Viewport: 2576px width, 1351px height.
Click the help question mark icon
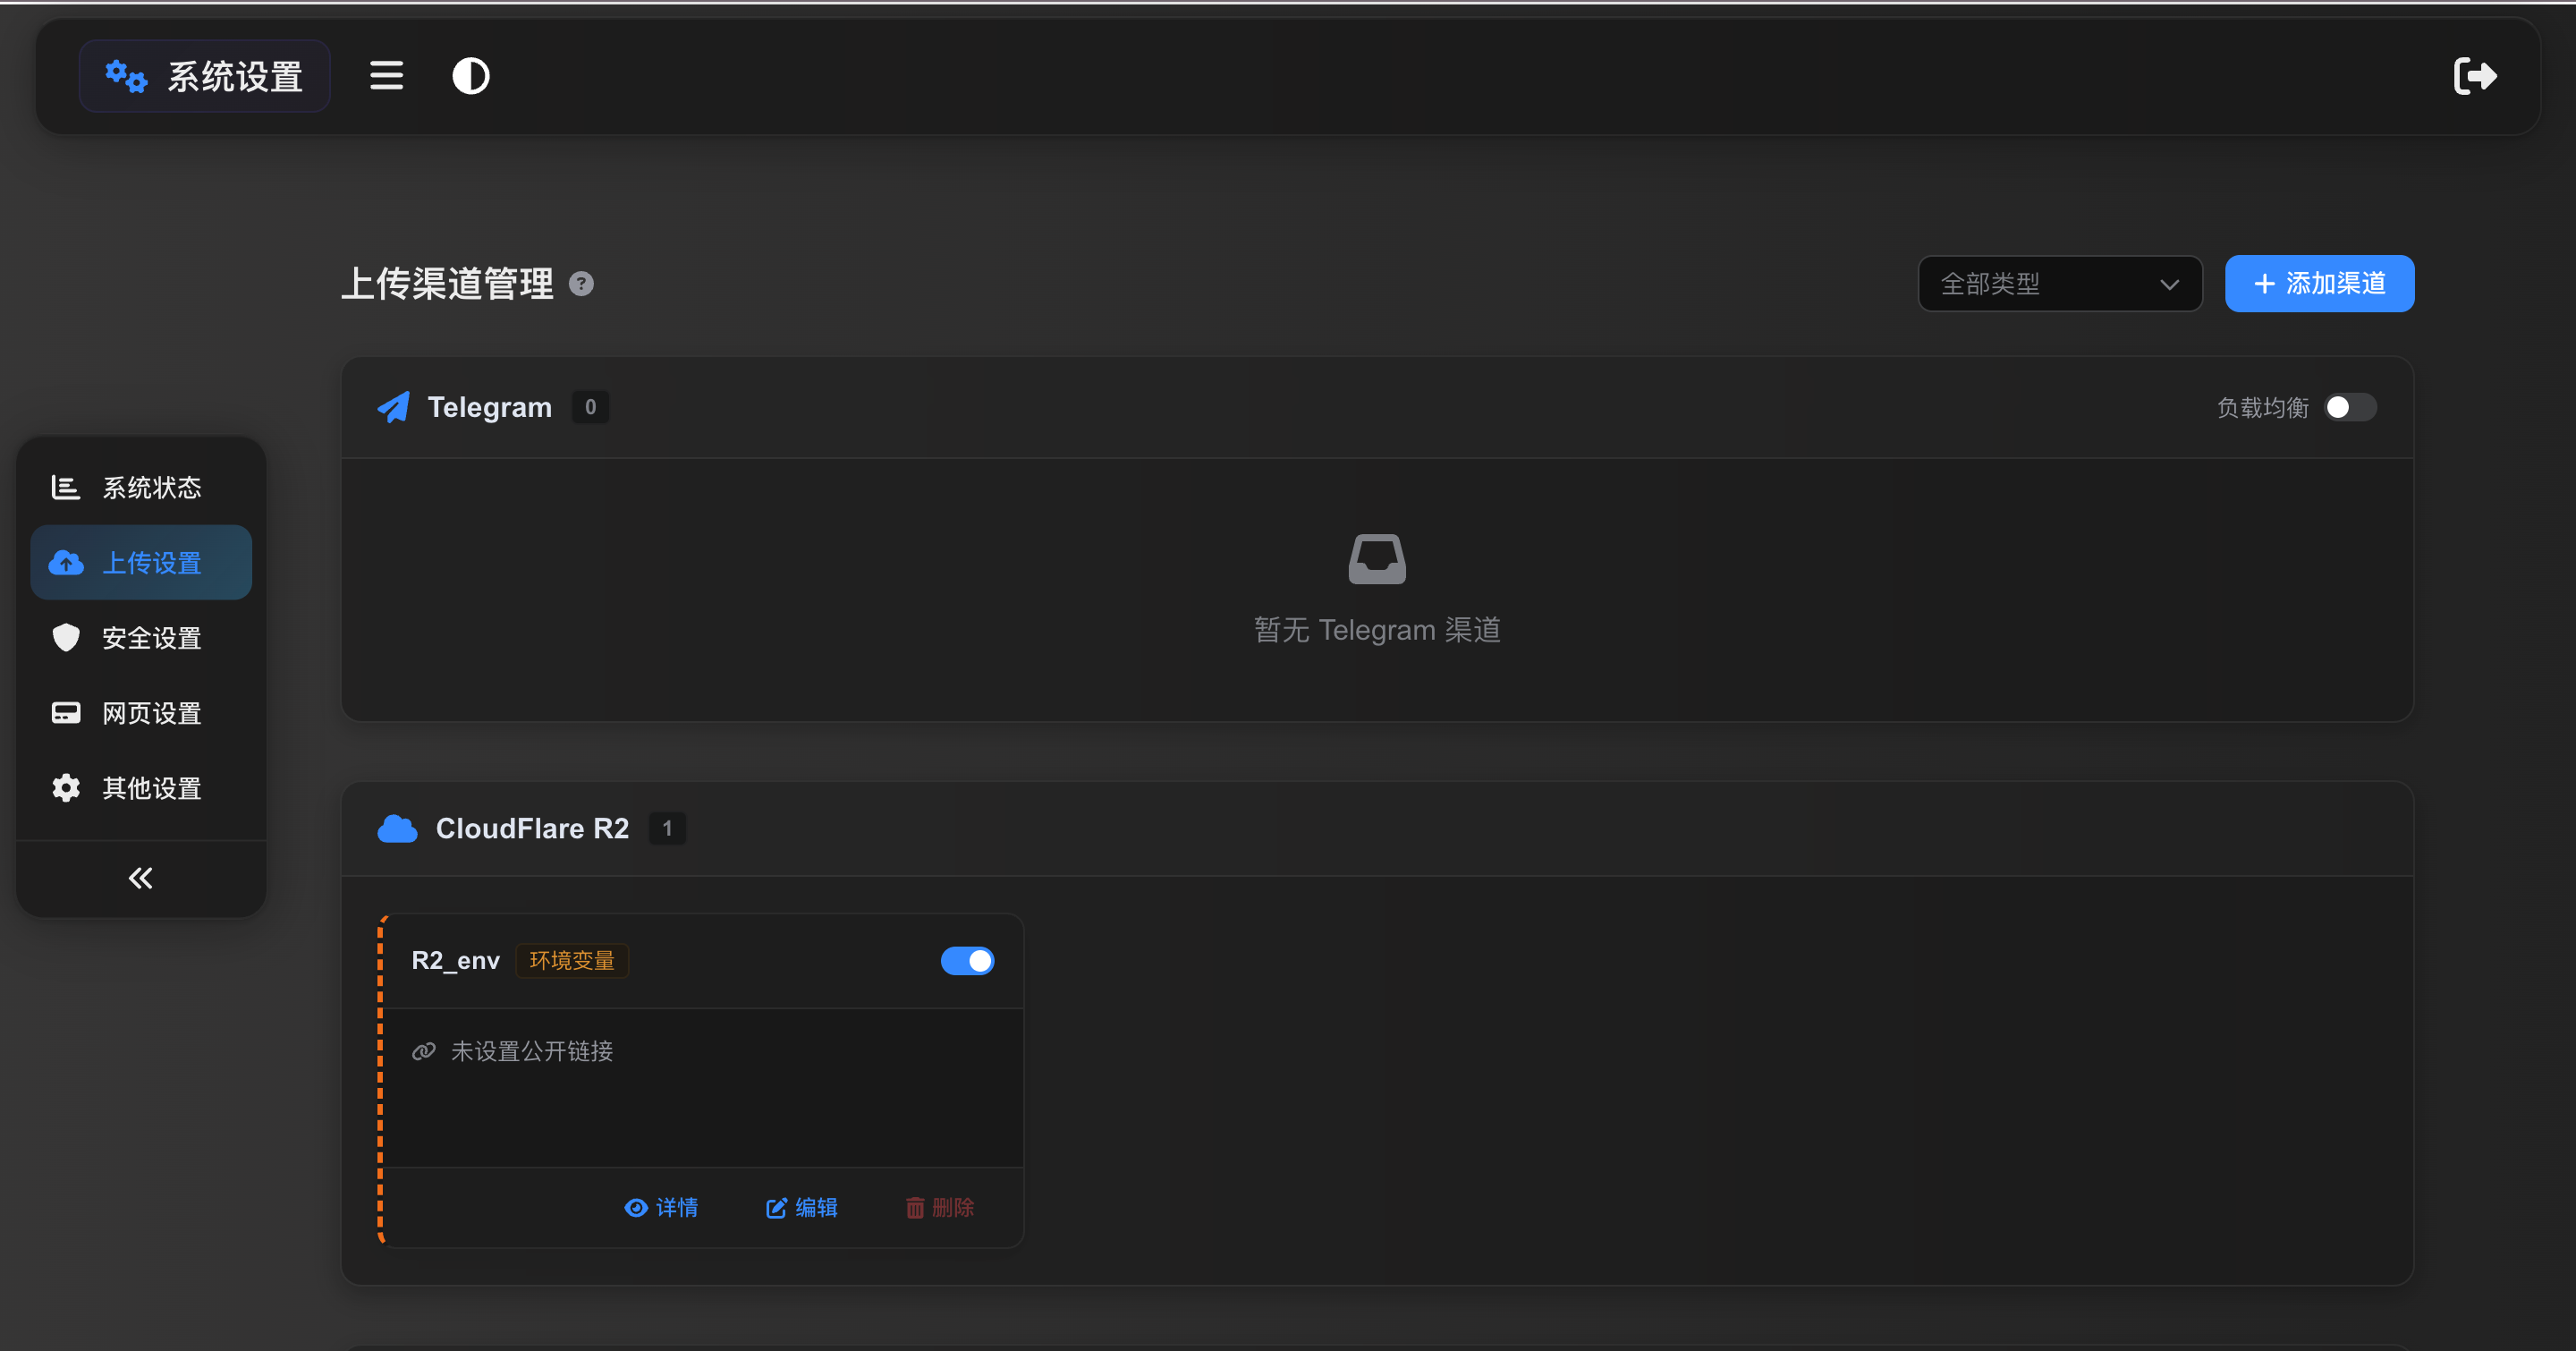tap(581, 284)
